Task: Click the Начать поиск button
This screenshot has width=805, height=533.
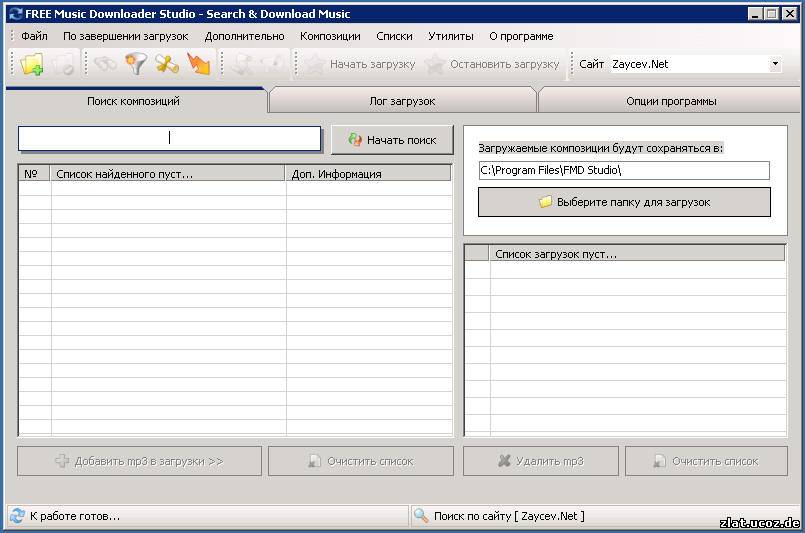Action: (393, 140)
